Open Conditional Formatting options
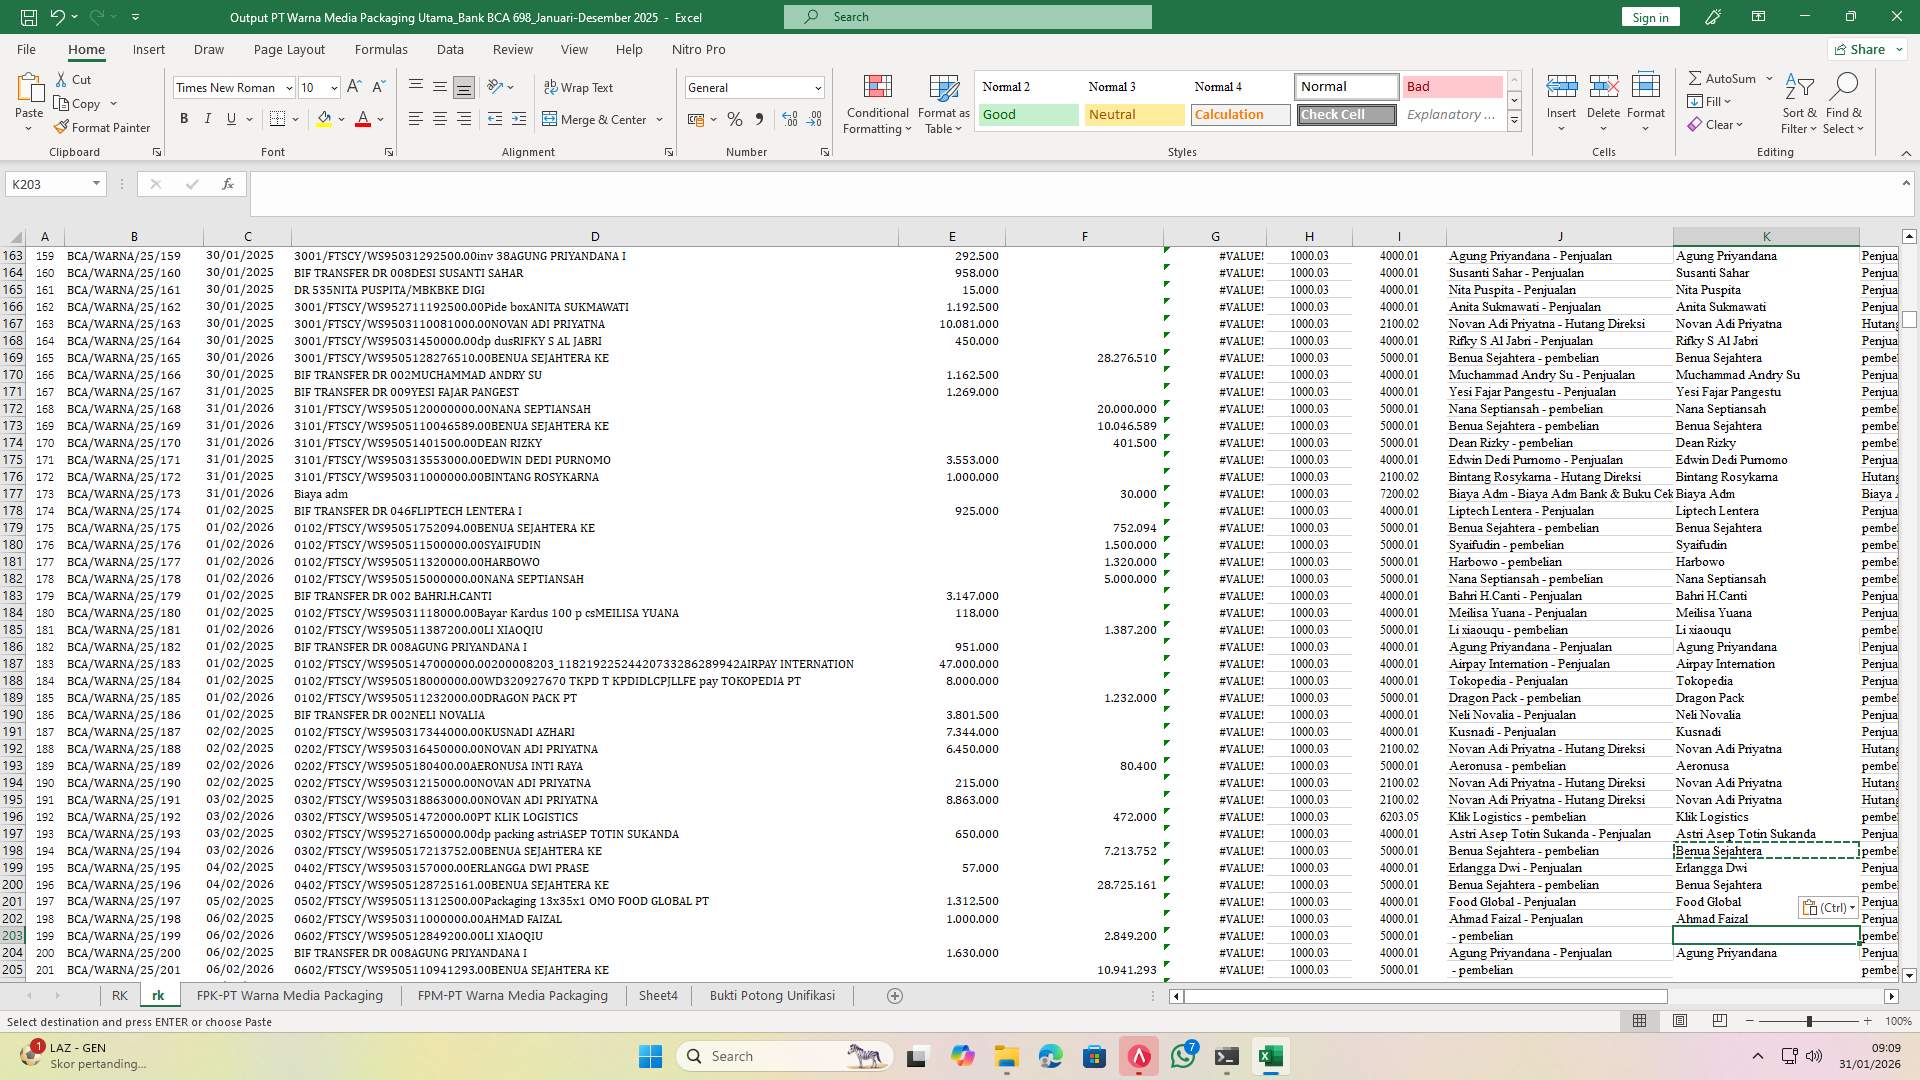The width and height of the screenshot is (1920, 1080). pos(877,103)
